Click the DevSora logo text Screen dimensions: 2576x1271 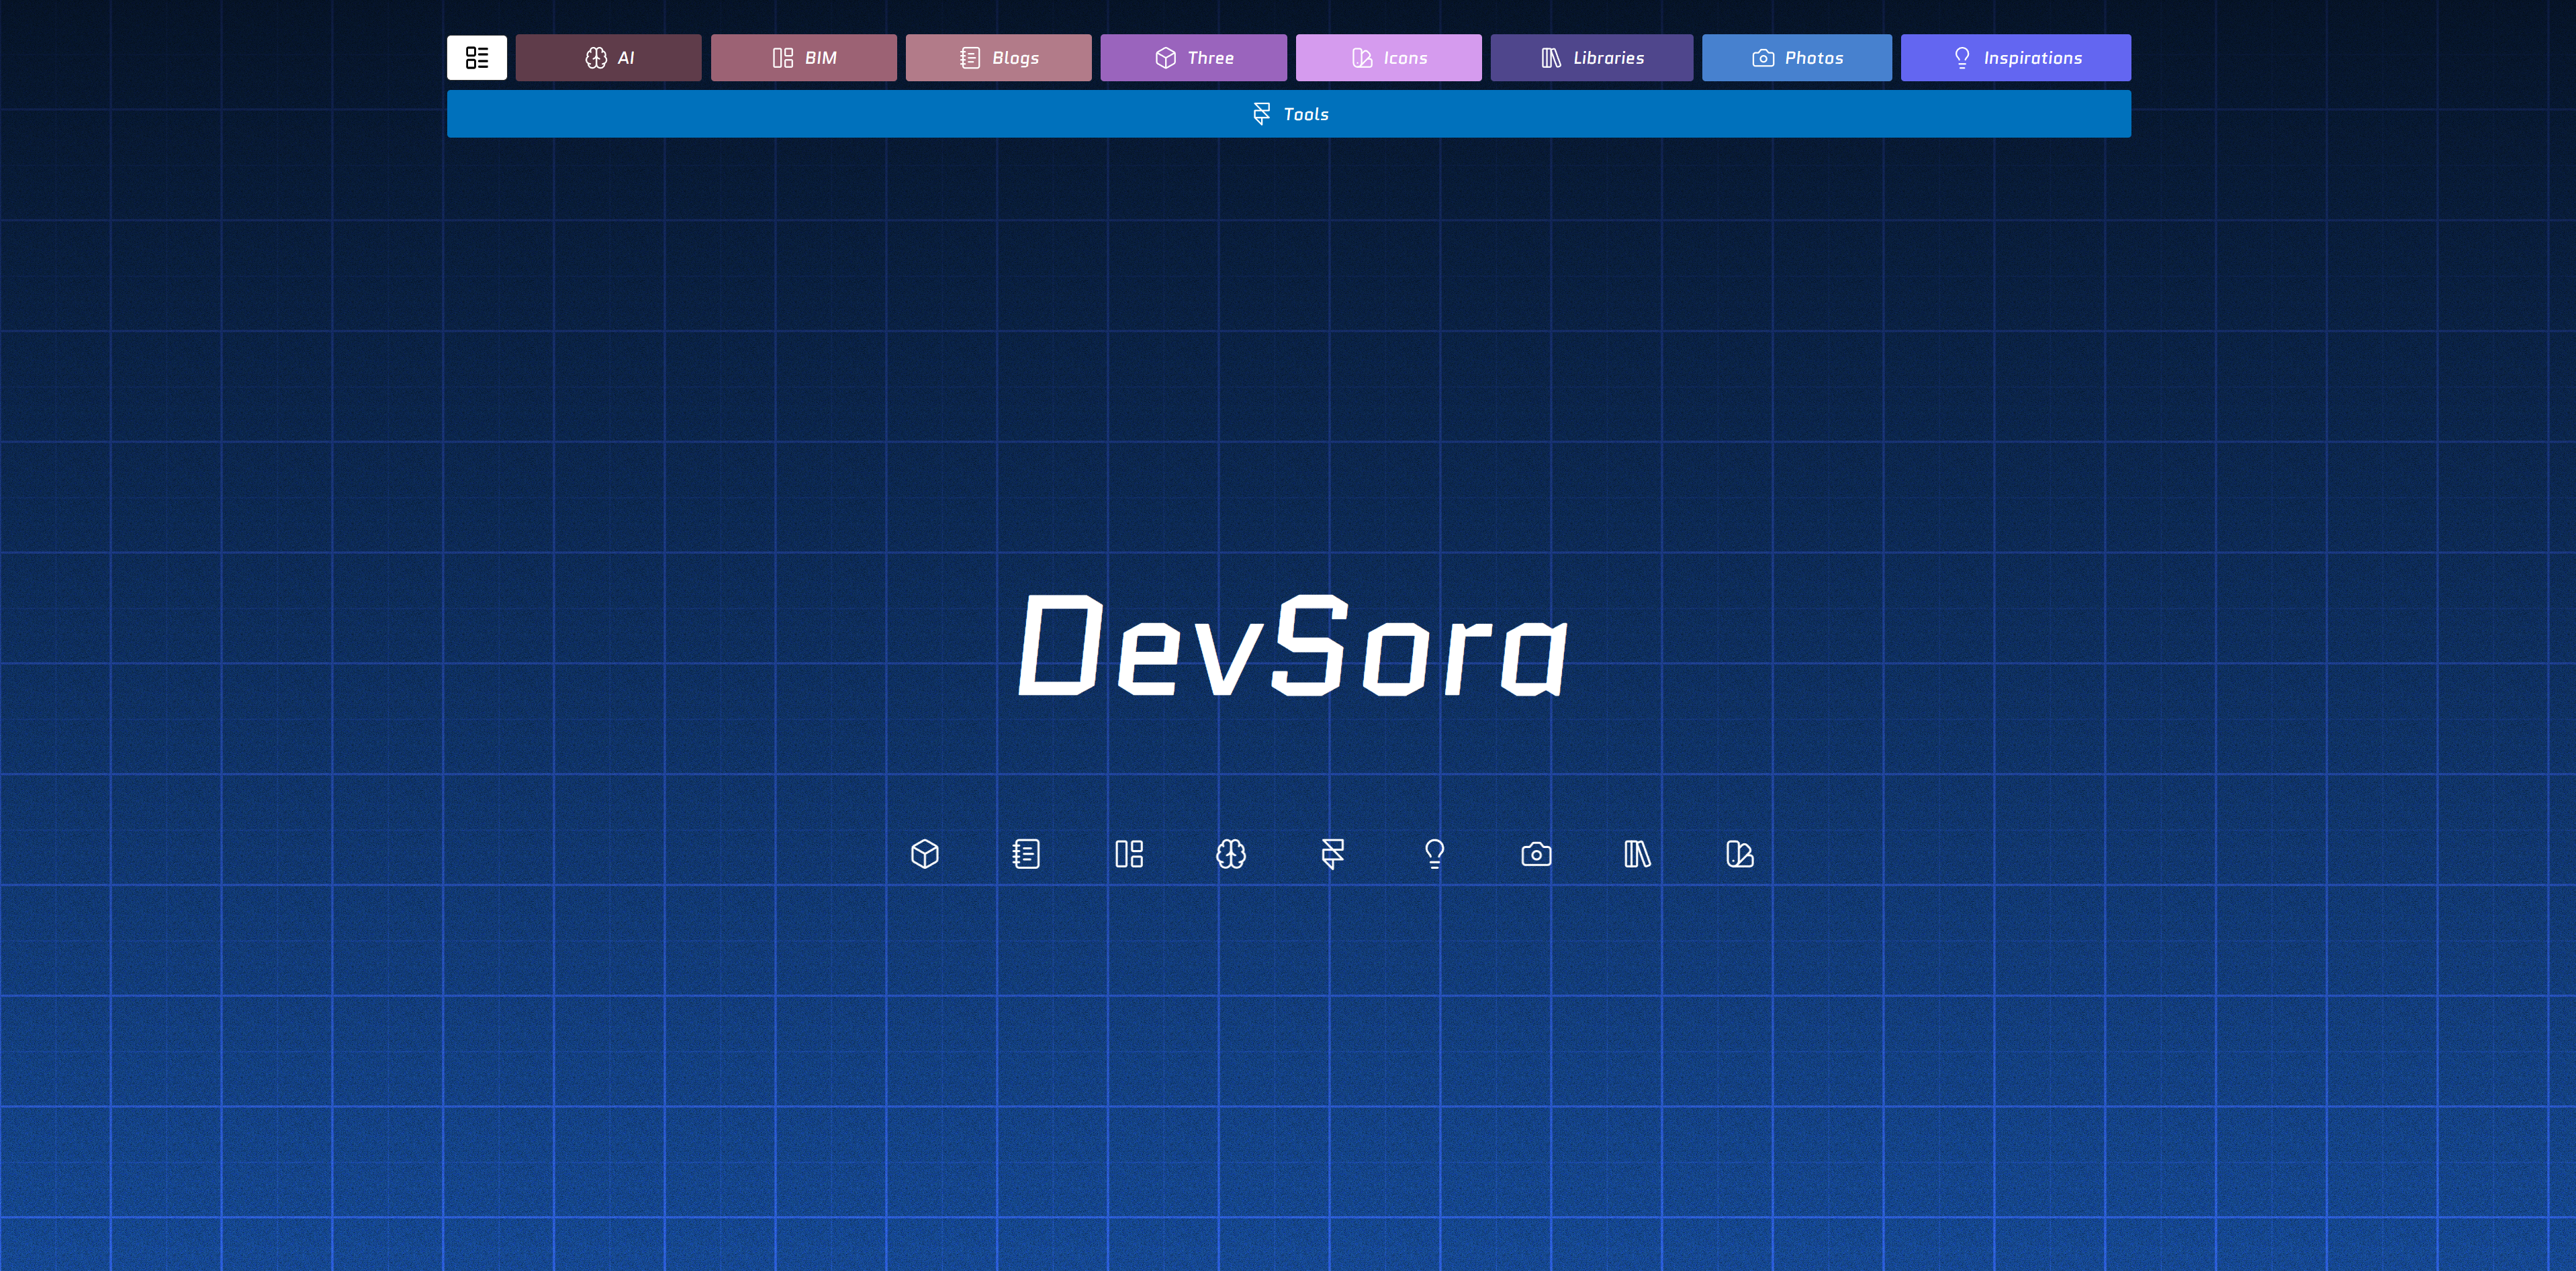tap(1289, 650)
